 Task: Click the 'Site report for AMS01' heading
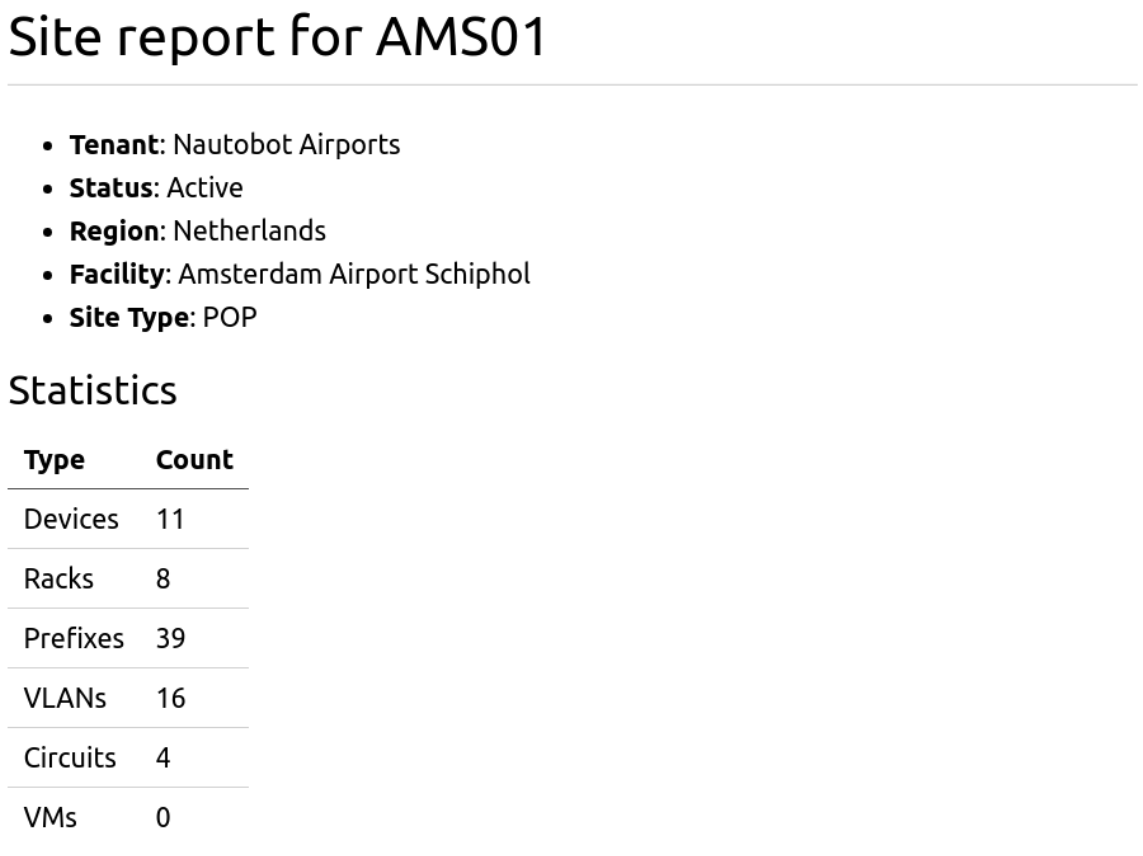[x=278, y=39]
